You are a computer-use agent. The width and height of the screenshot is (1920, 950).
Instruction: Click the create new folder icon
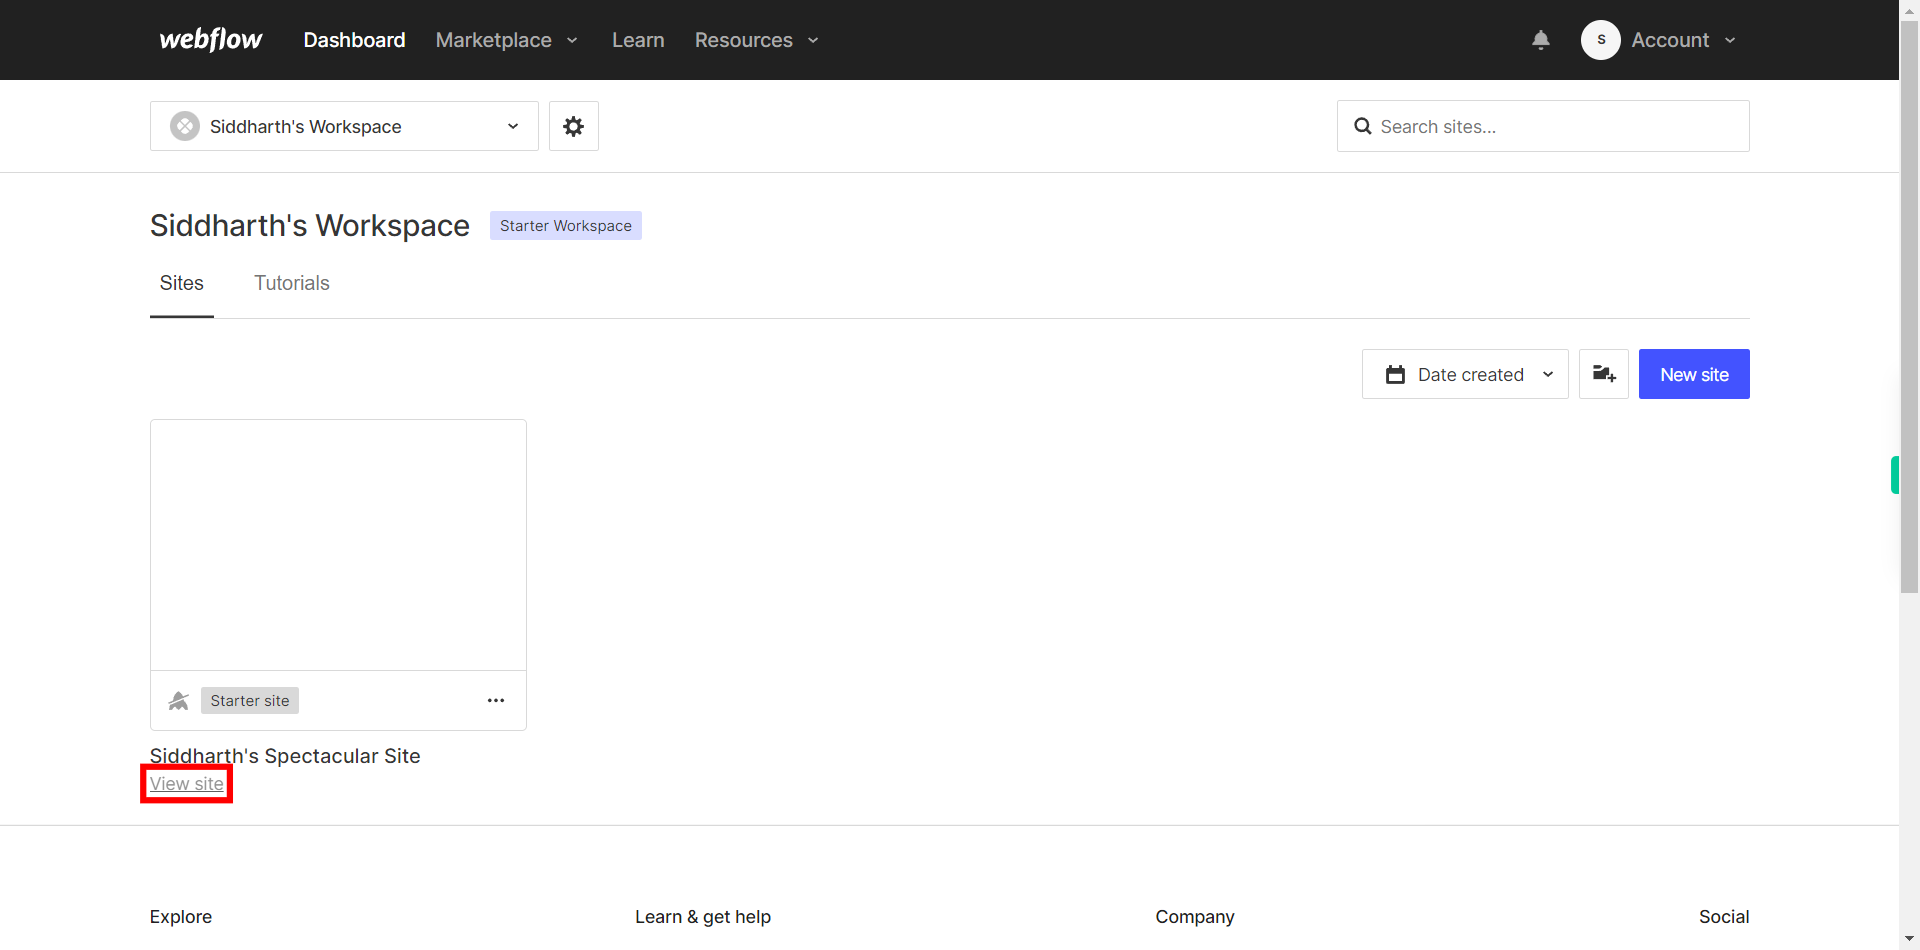tap(1604, 374)
